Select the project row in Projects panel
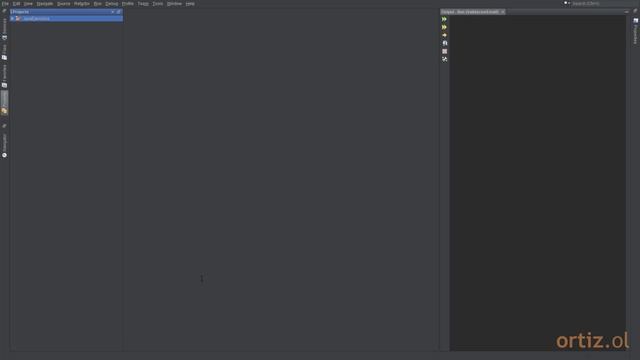This screenshot has width=640, height=360. pos(67,19)
